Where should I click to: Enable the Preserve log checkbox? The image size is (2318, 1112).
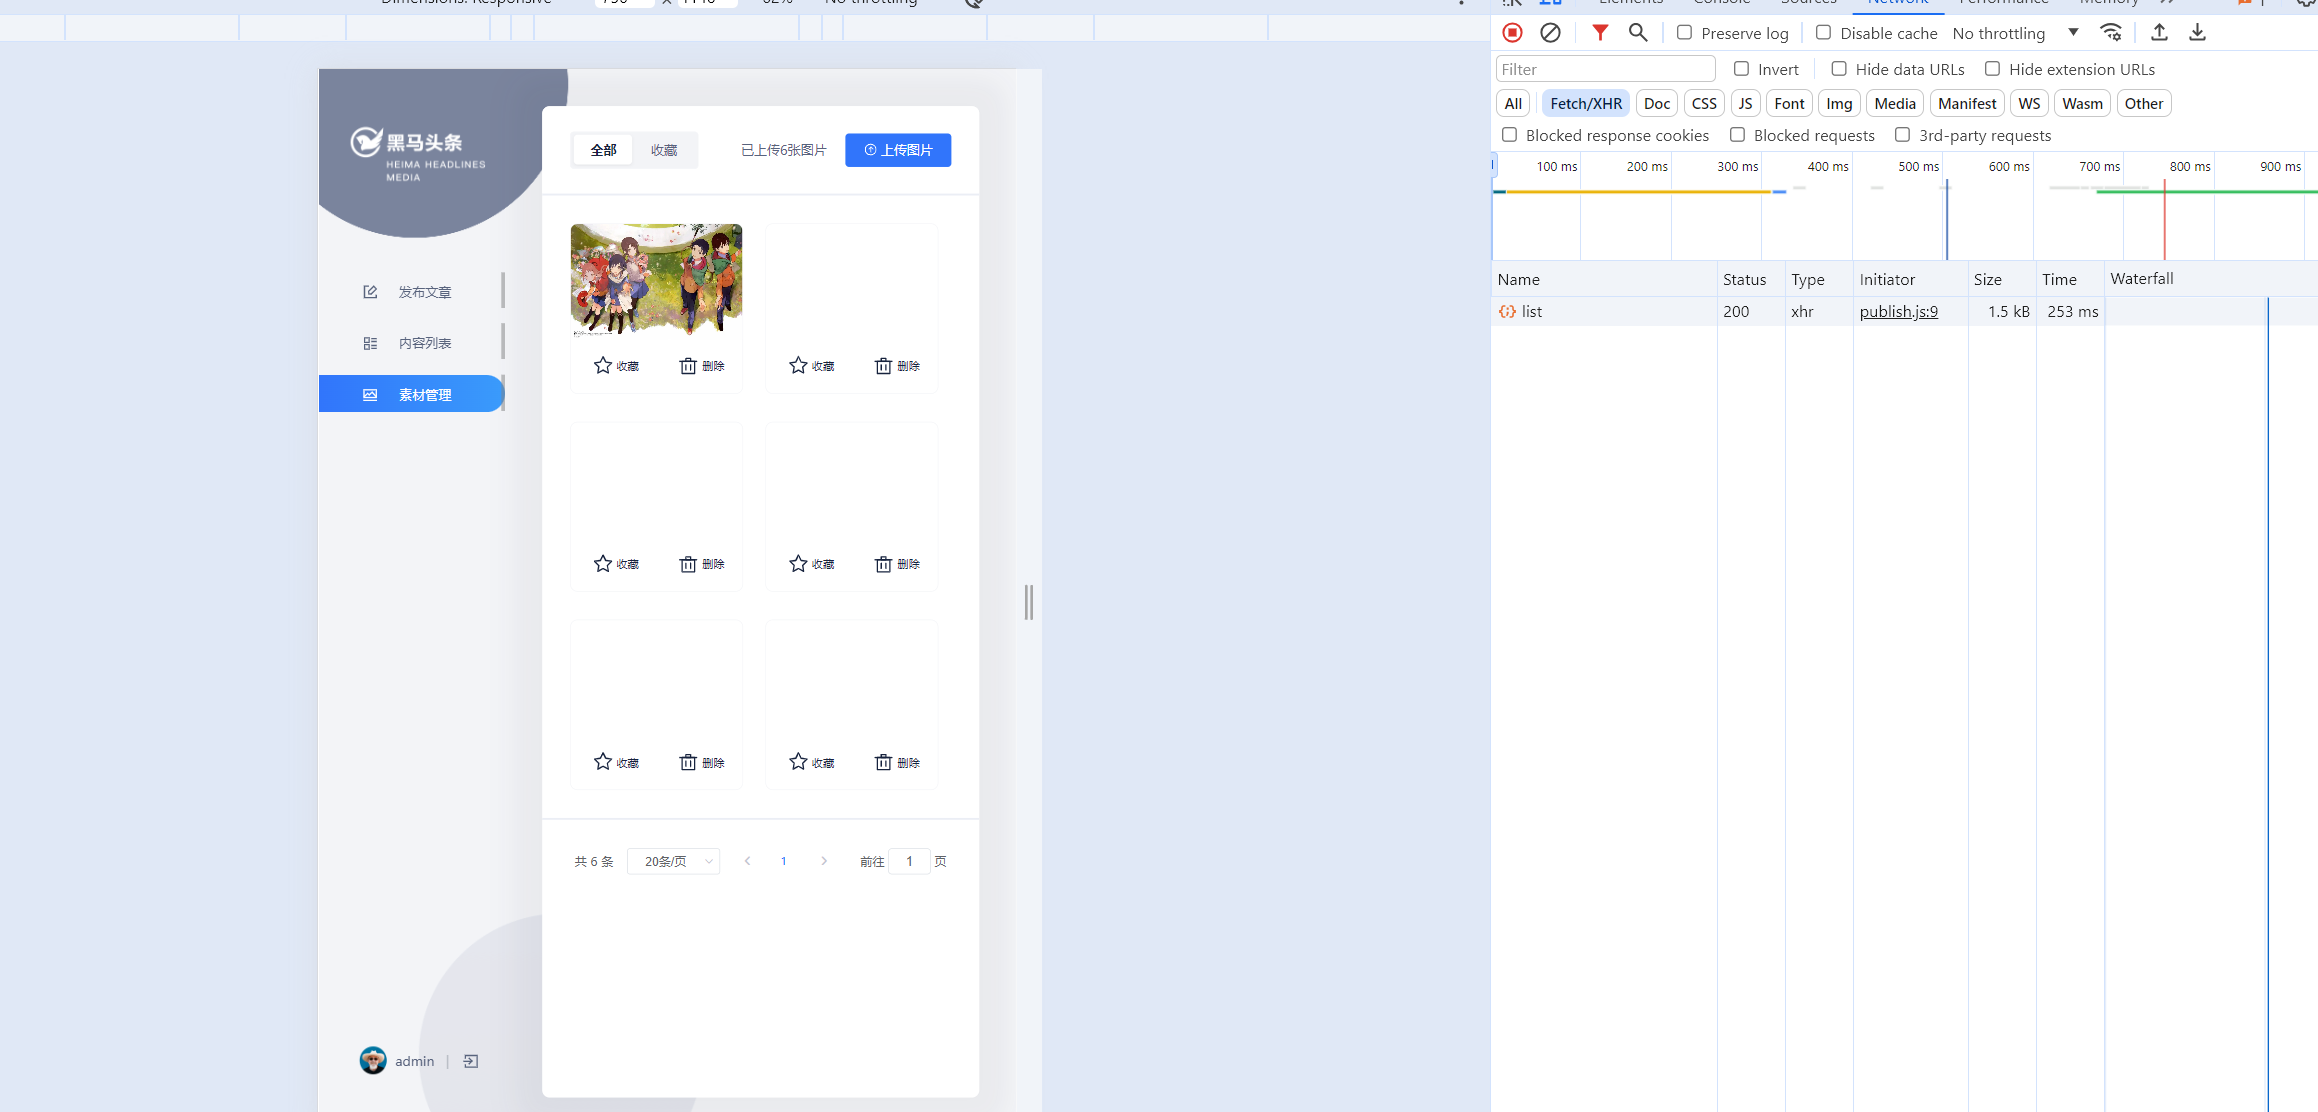[x=1685, y=33]
